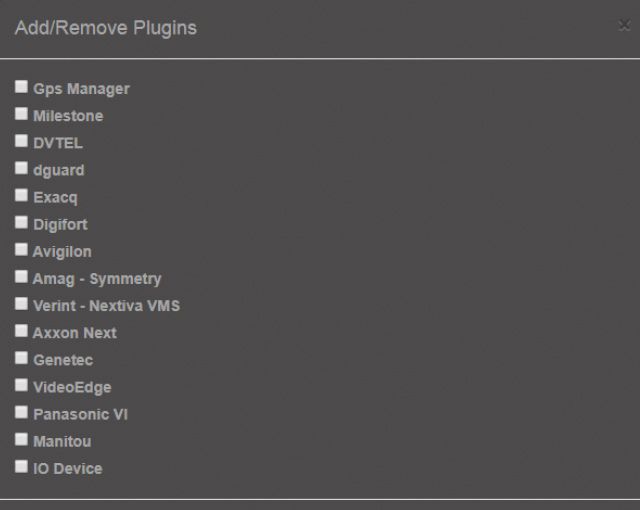Tick the DVTEL checkbox
The width and height of the screenshot is (640, 510).
click(21, 141)
